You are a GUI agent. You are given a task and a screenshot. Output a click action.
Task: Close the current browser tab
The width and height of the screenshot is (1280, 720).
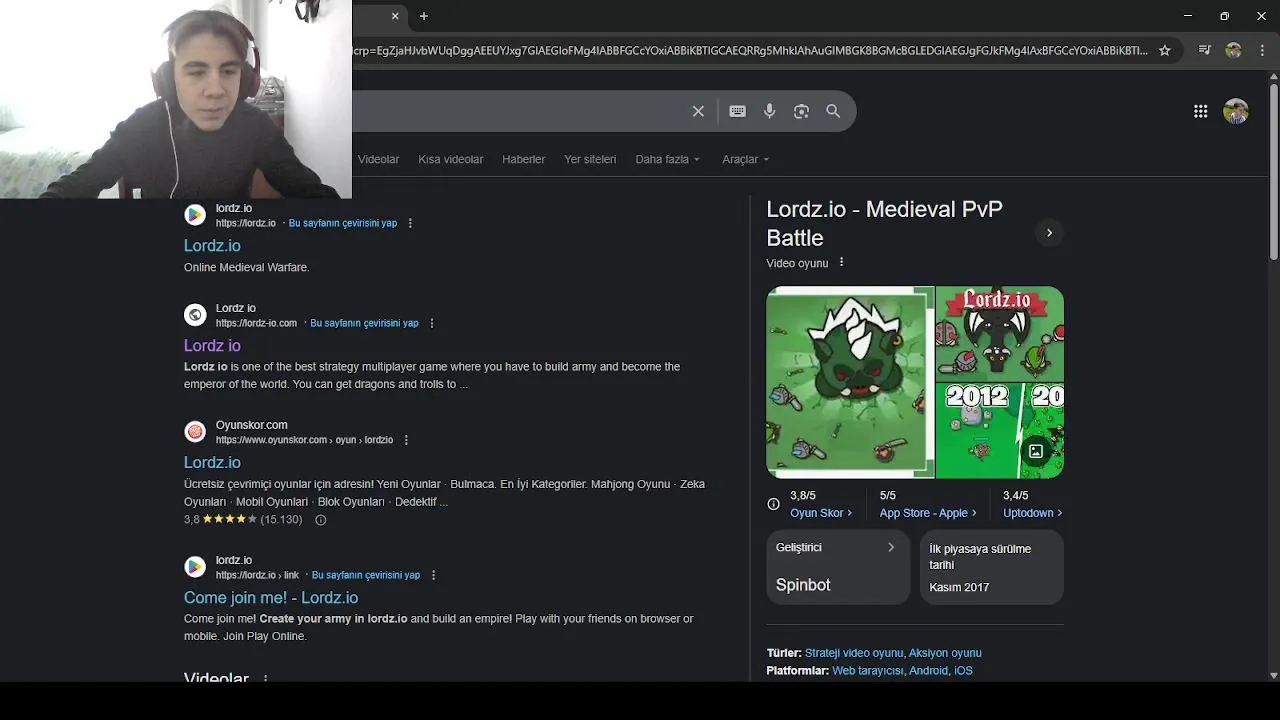tap(395, 16)
